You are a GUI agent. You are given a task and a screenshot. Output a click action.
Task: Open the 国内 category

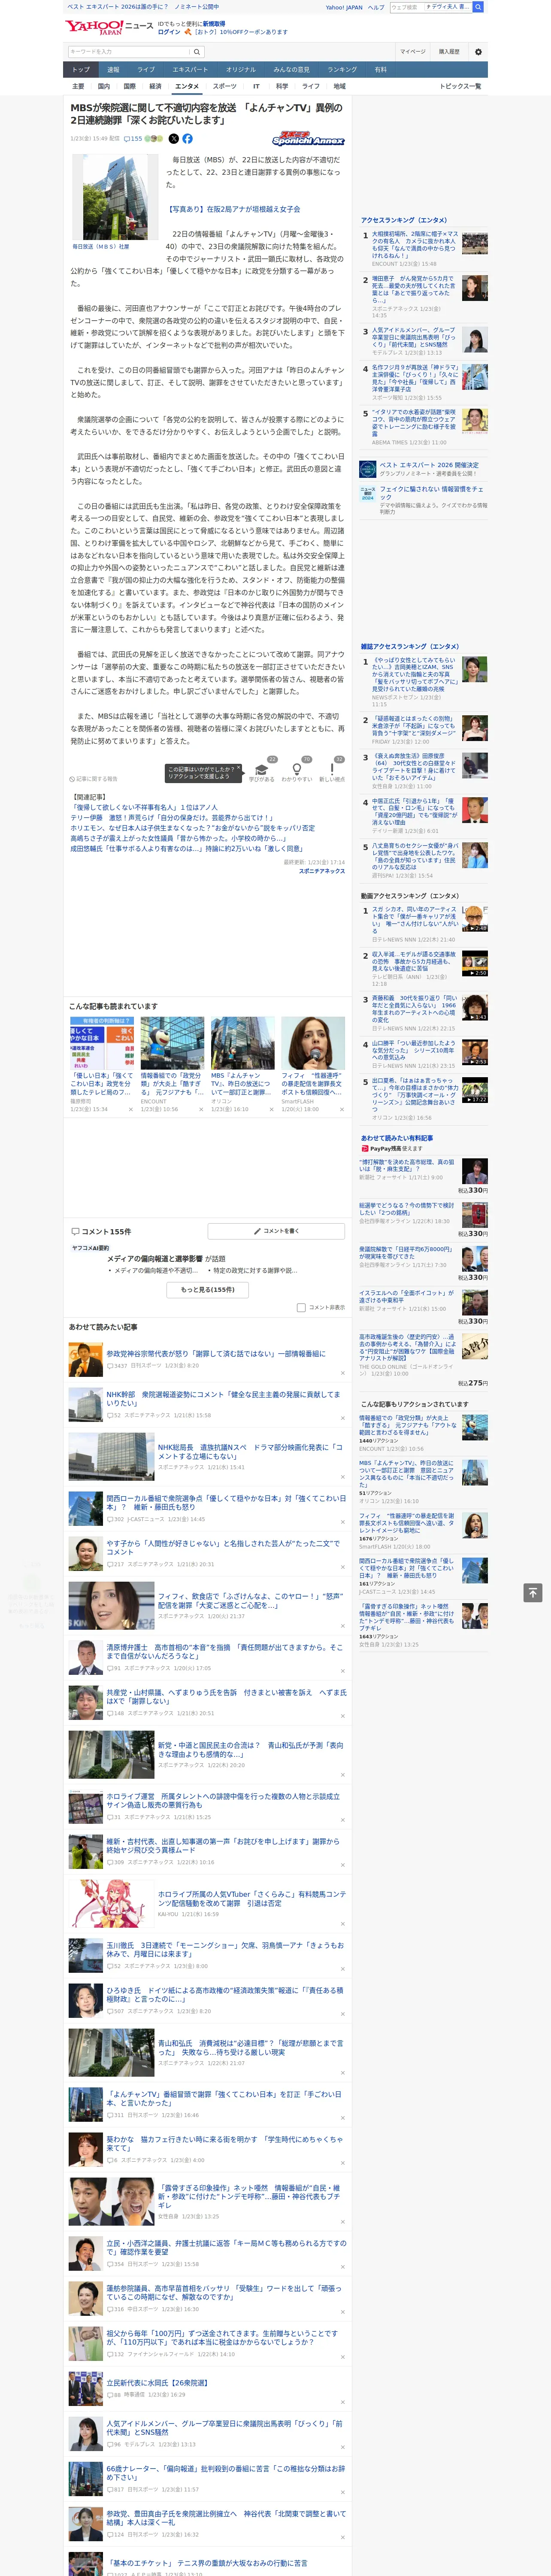coord(104,86)
